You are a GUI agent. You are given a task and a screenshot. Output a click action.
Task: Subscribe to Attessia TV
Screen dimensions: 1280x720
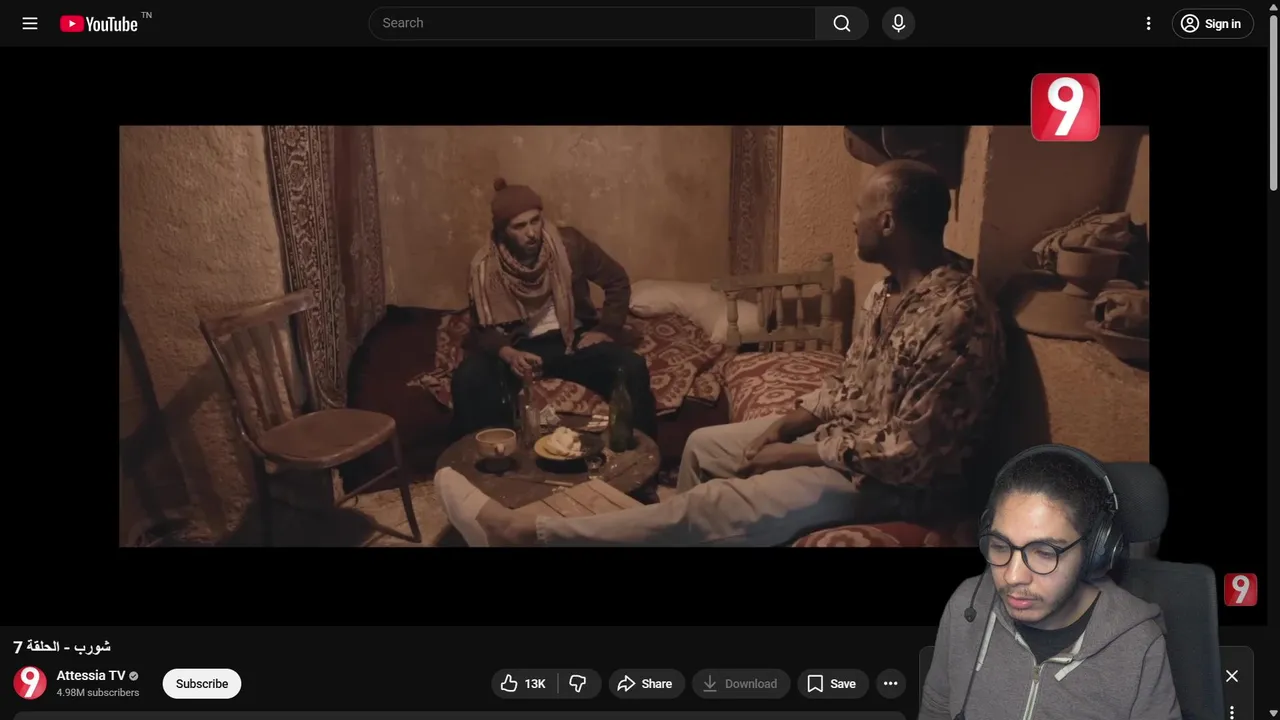point(202,684)
